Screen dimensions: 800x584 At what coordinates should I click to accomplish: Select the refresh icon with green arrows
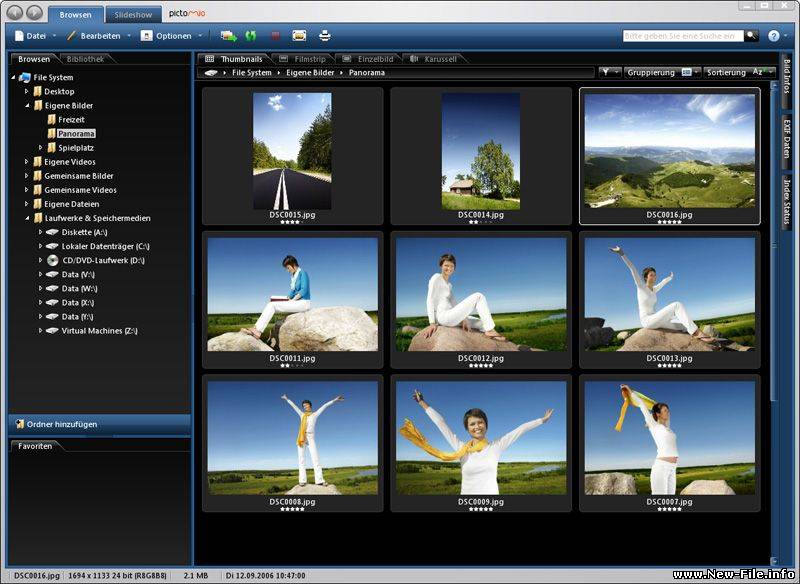click(250, 34)
